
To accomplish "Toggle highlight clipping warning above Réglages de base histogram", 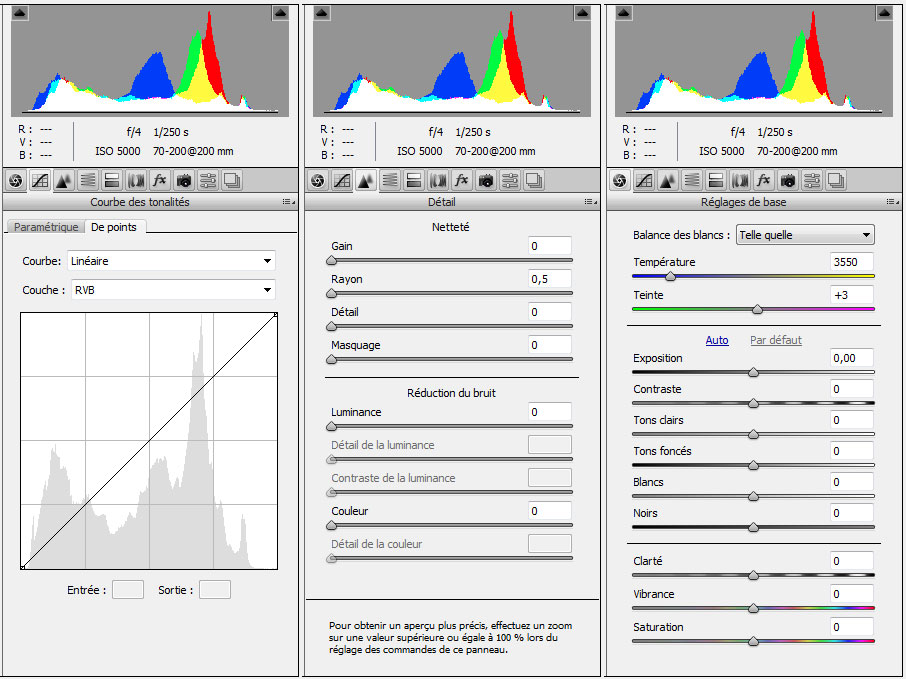I will pyautogui.click(x=885, y=13).
